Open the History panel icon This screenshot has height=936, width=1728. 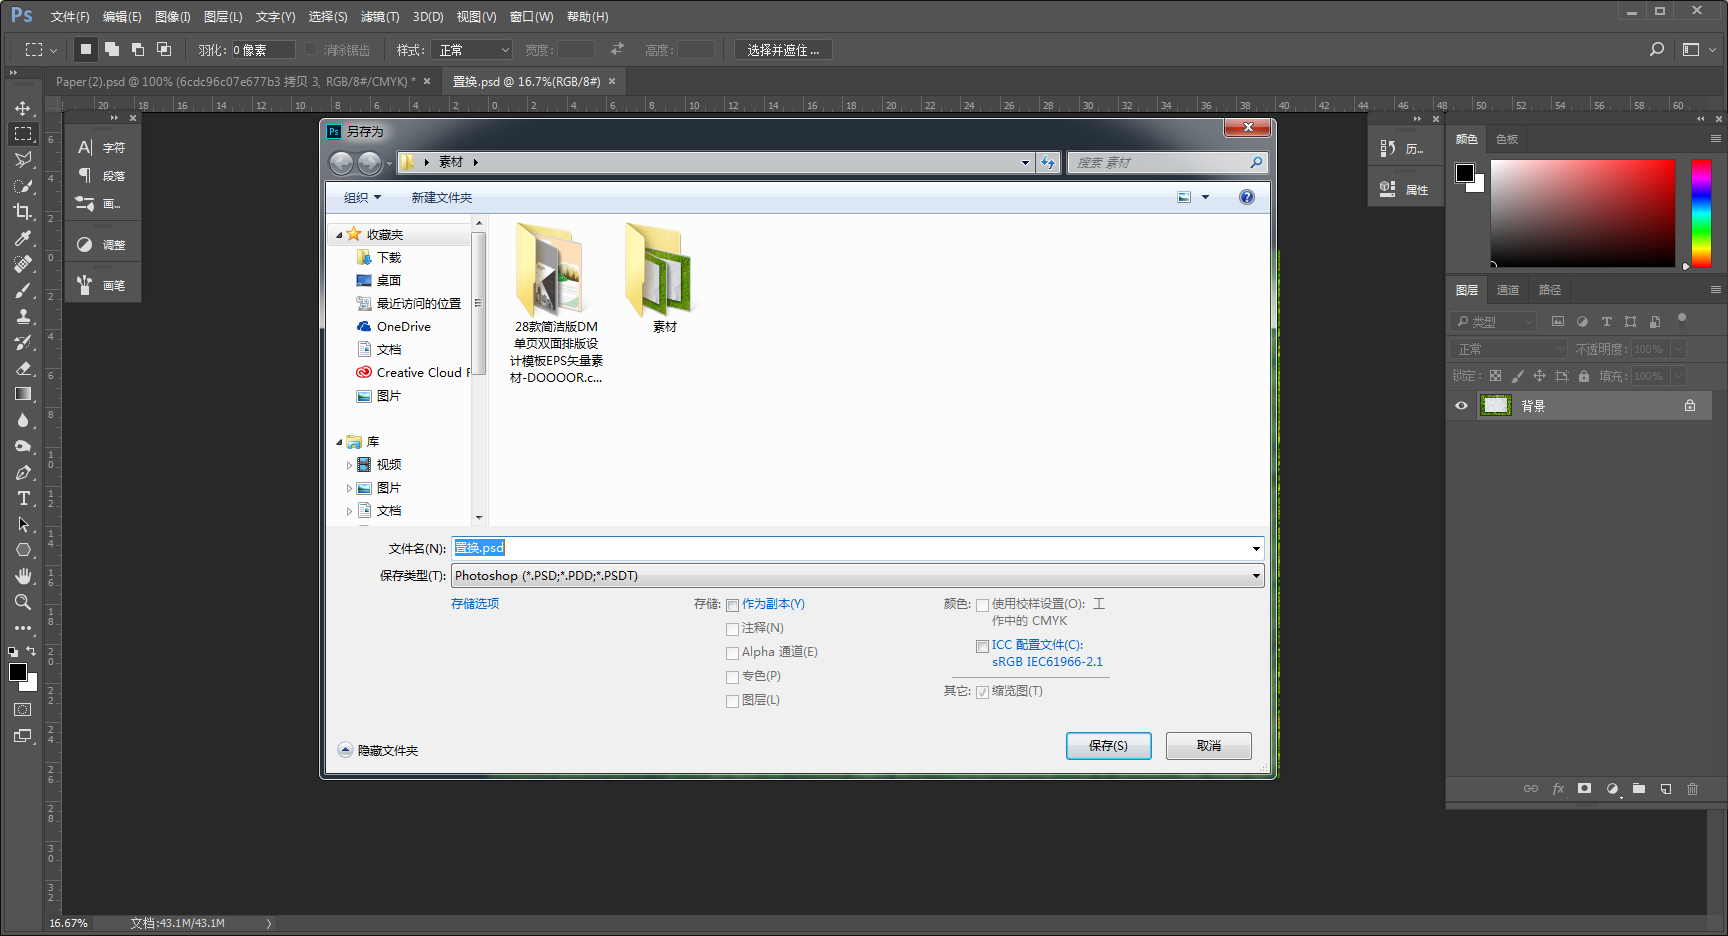1388,148
